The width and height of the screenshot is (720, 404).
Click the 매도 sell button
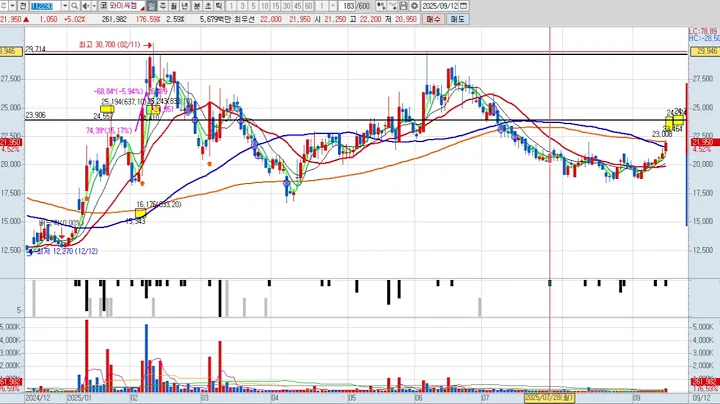[x=457, y=19]
